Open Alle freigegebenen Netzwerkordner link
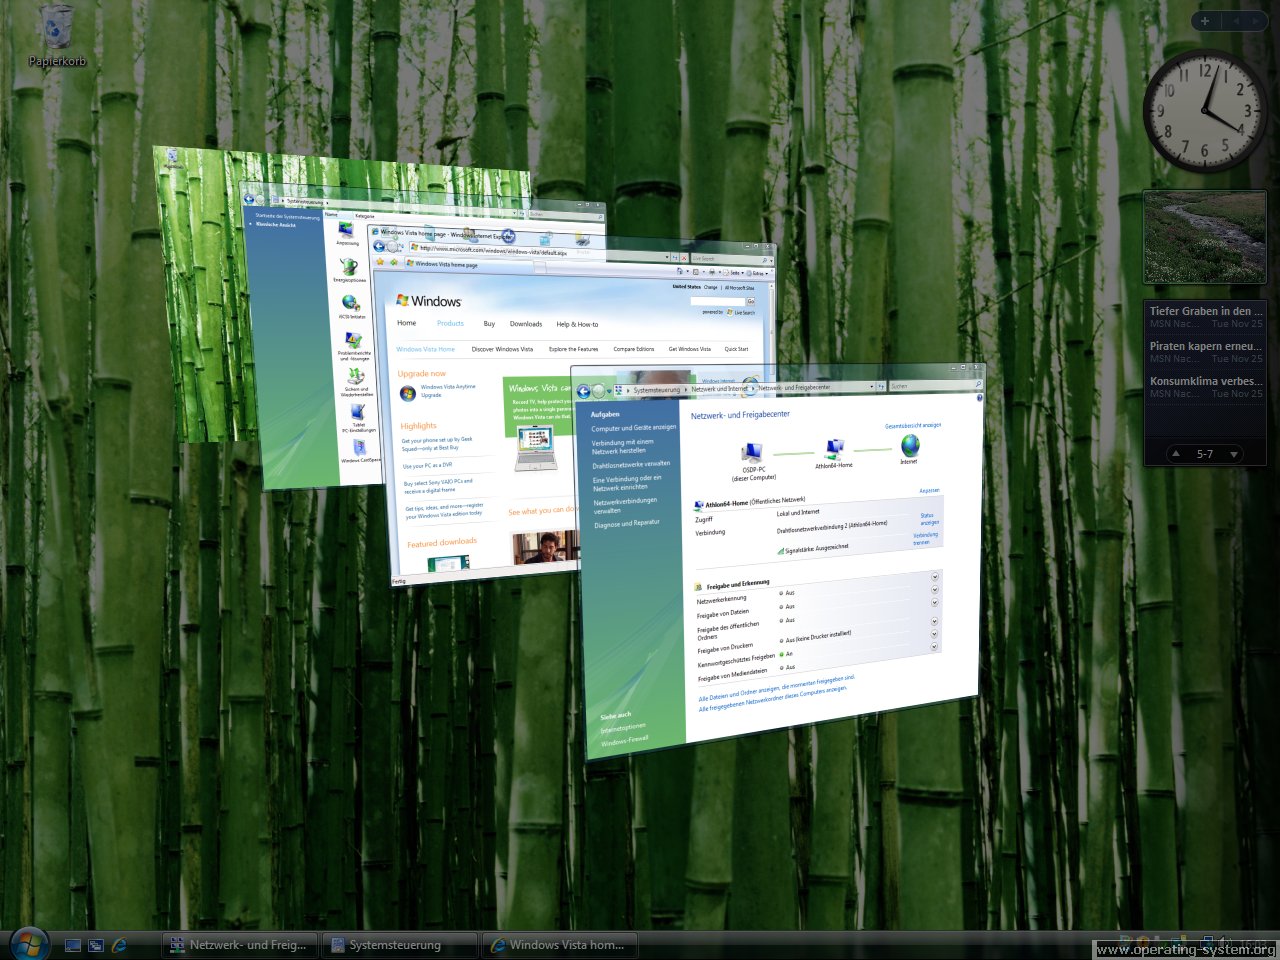 pos(772,698)
